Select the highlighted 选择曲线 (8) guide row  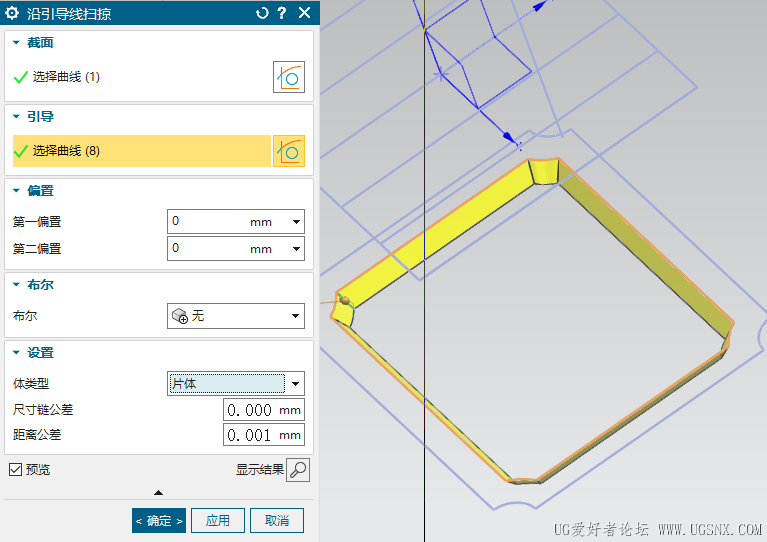click(141, 151)
